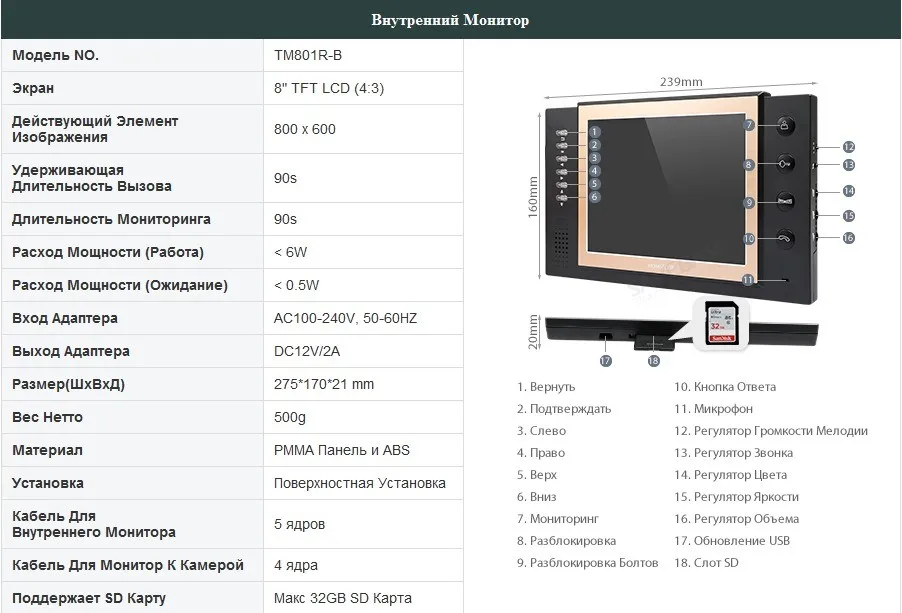Click the '160mm' height dimension label

(533, 197)
